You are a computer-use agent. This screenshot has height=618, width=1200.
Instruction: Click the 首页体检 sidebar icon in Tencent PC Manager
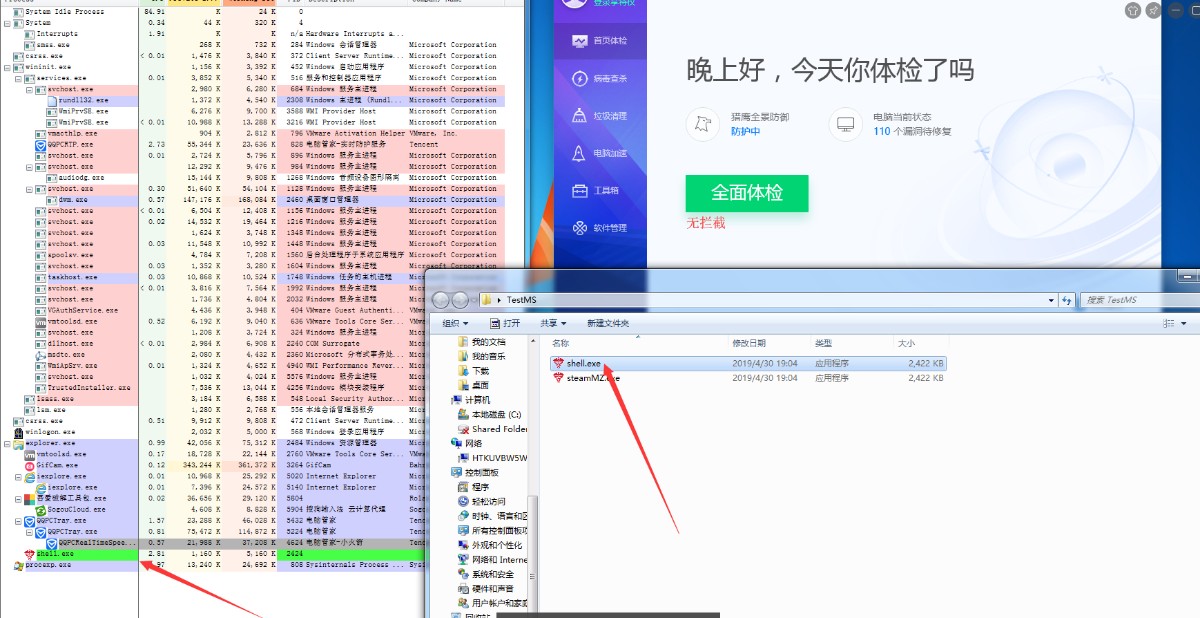pyautogui.click(x=581, y=41)
